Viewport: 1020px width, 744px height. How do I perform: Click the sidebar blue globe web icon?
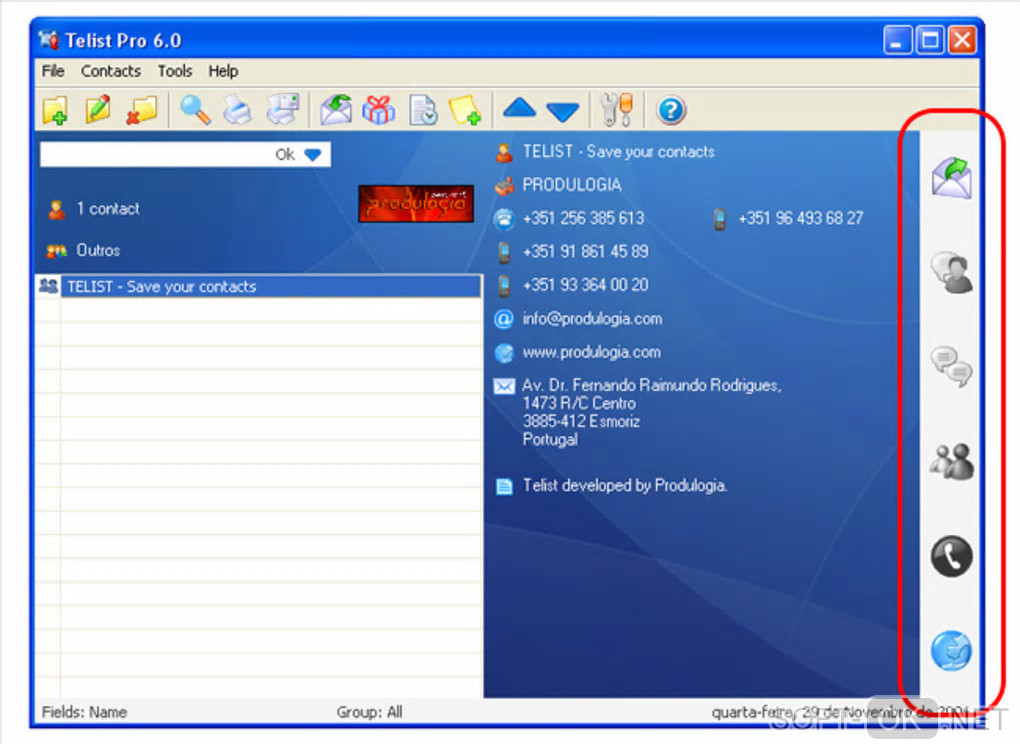click(951, 650)
